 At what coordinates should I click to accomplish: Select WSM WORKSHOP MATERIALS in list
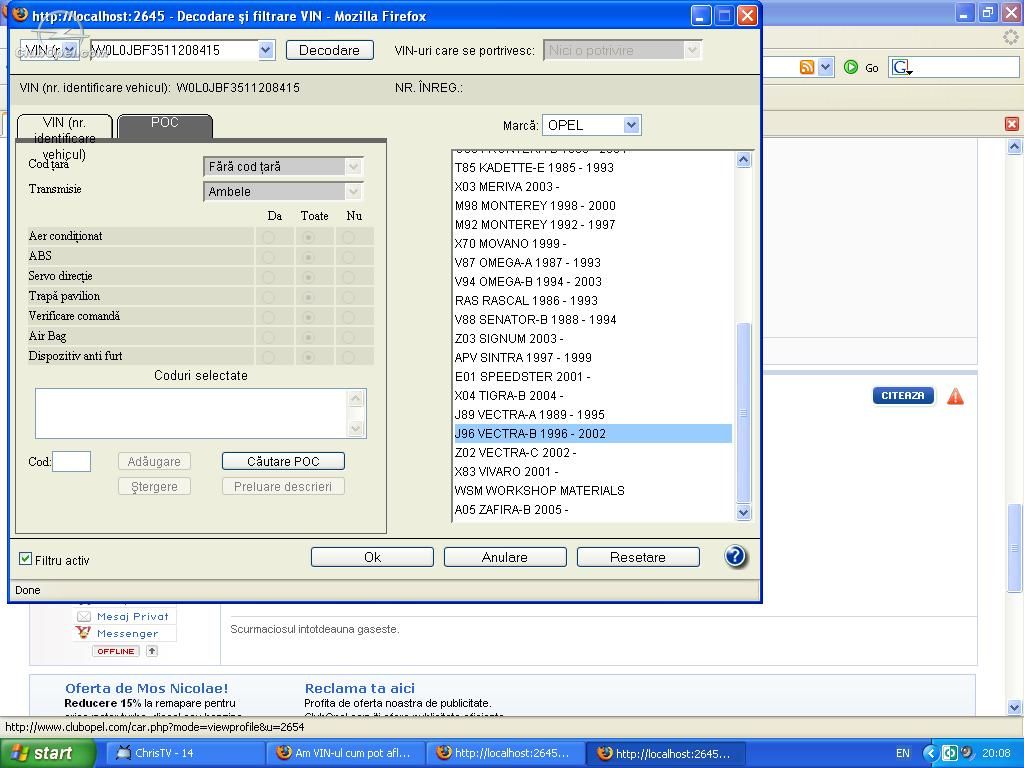593,490
